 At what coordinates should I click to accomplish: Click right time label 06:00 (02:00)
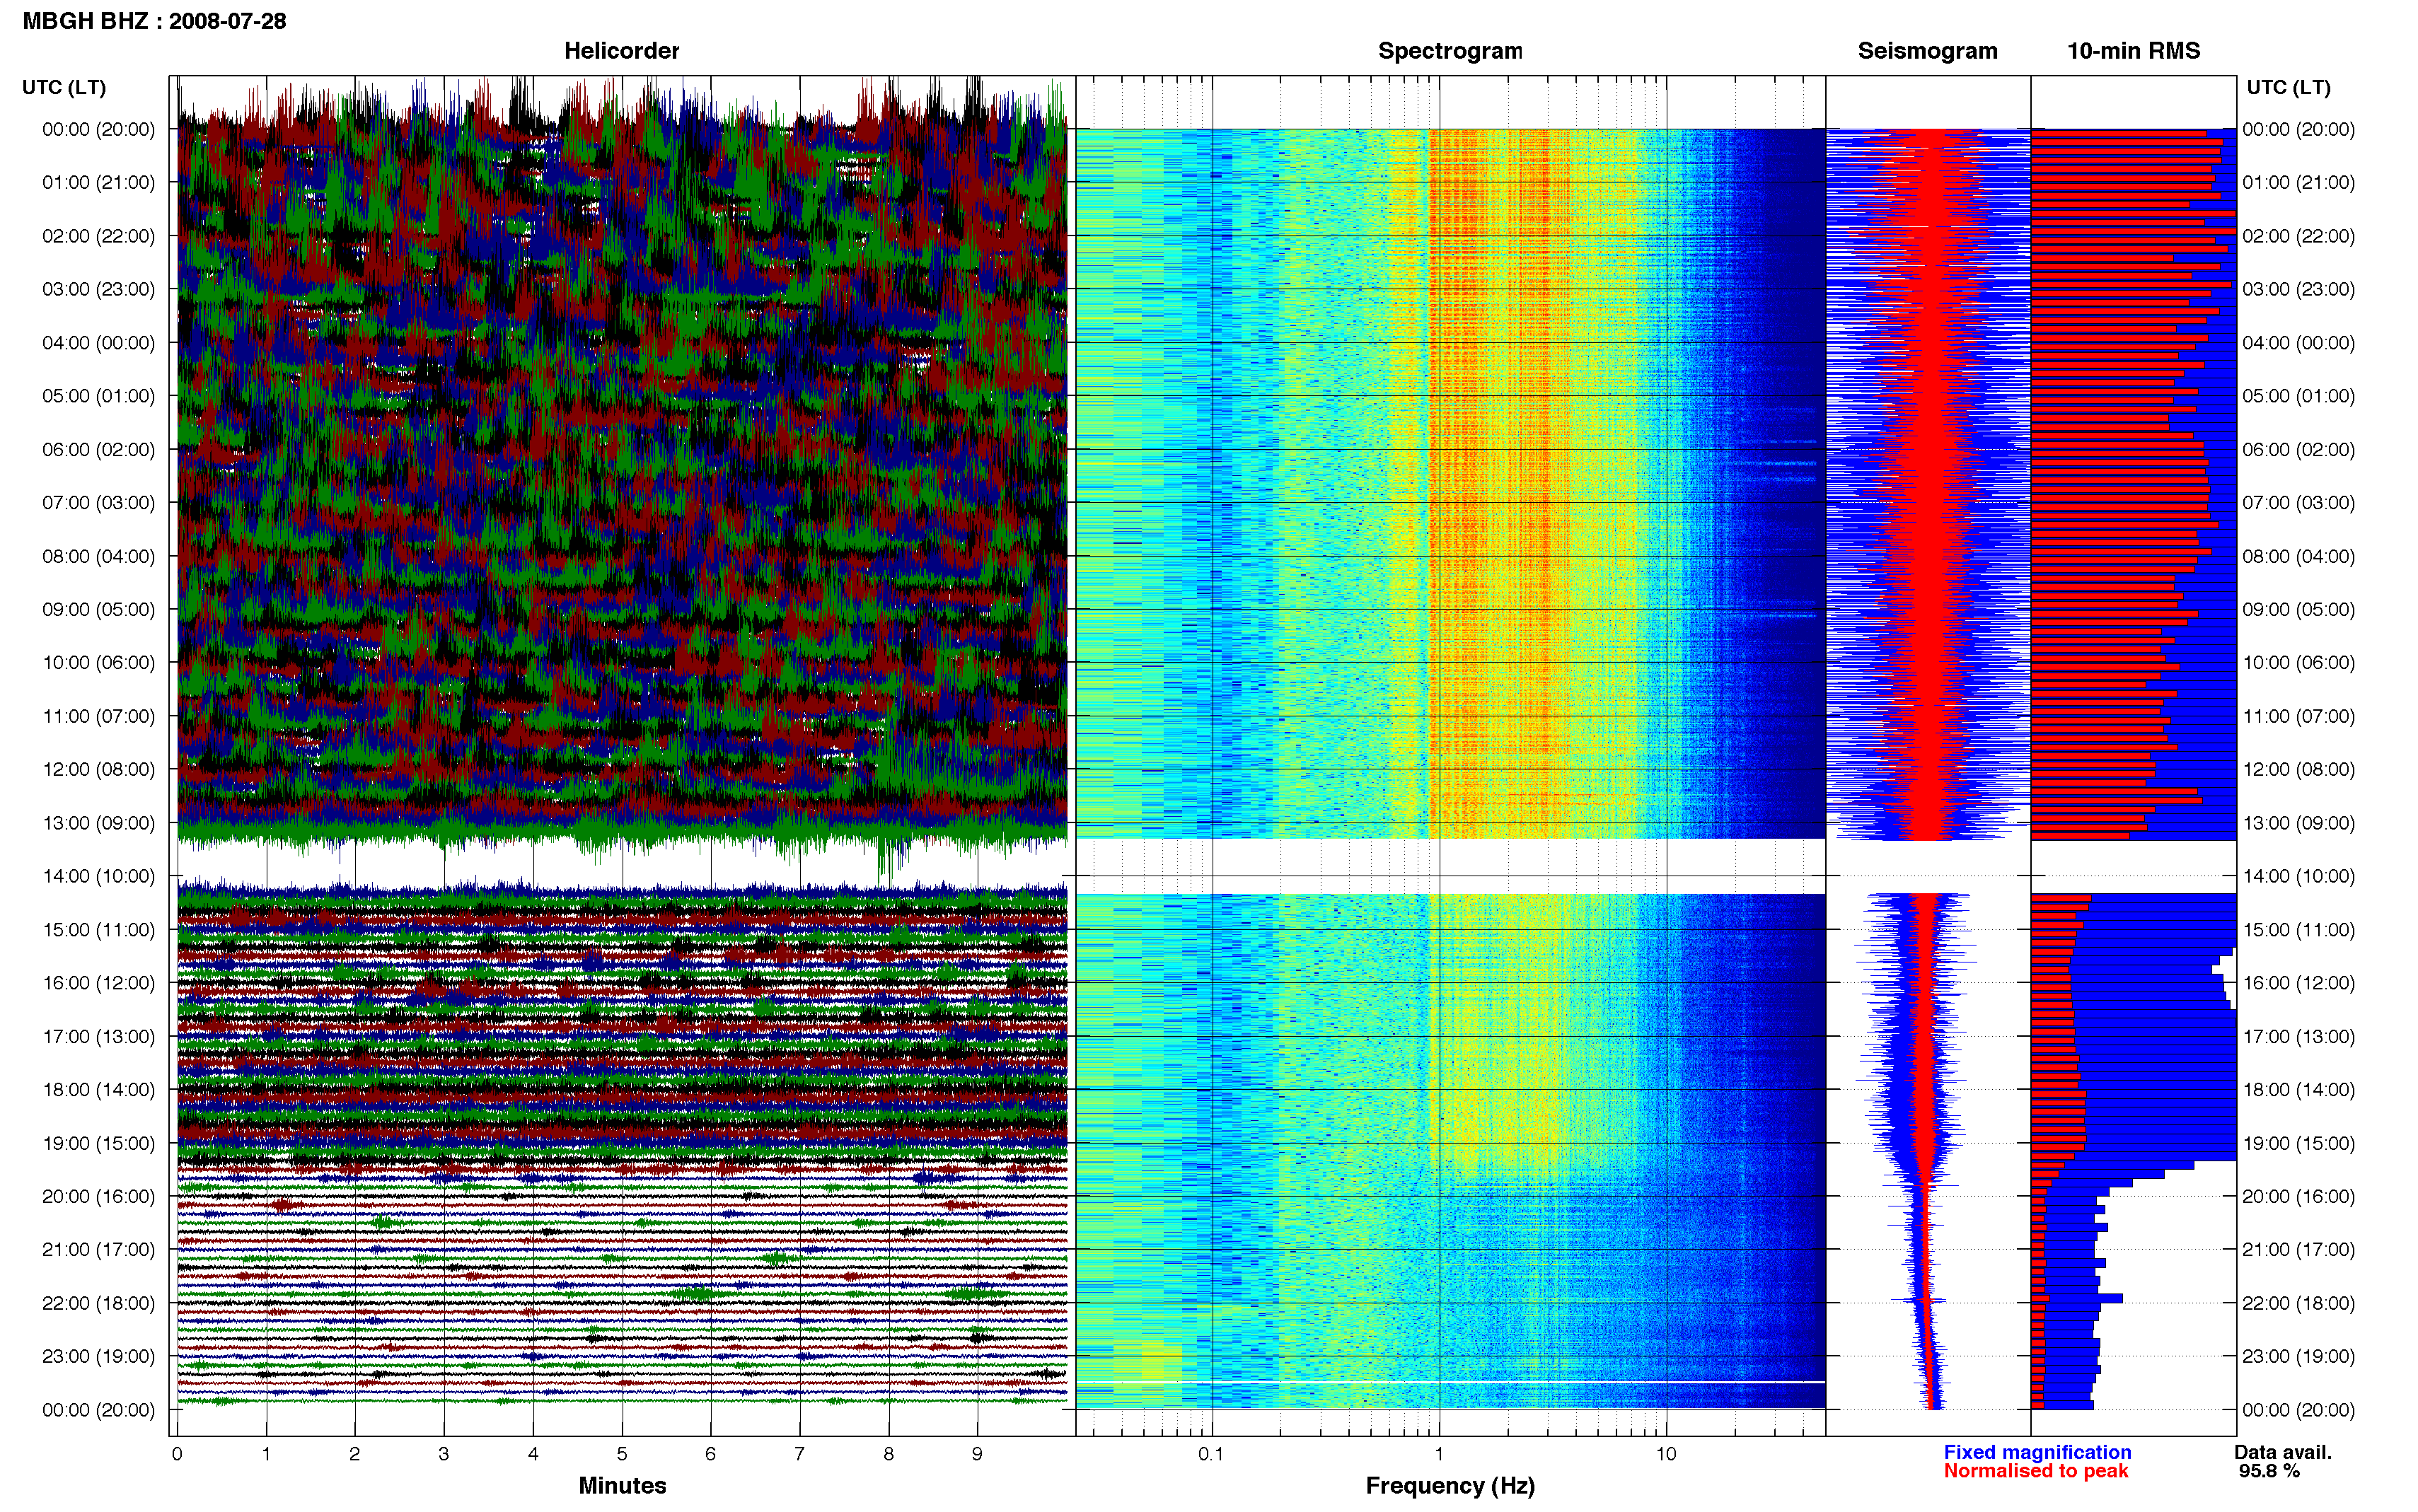[2298, 450]
